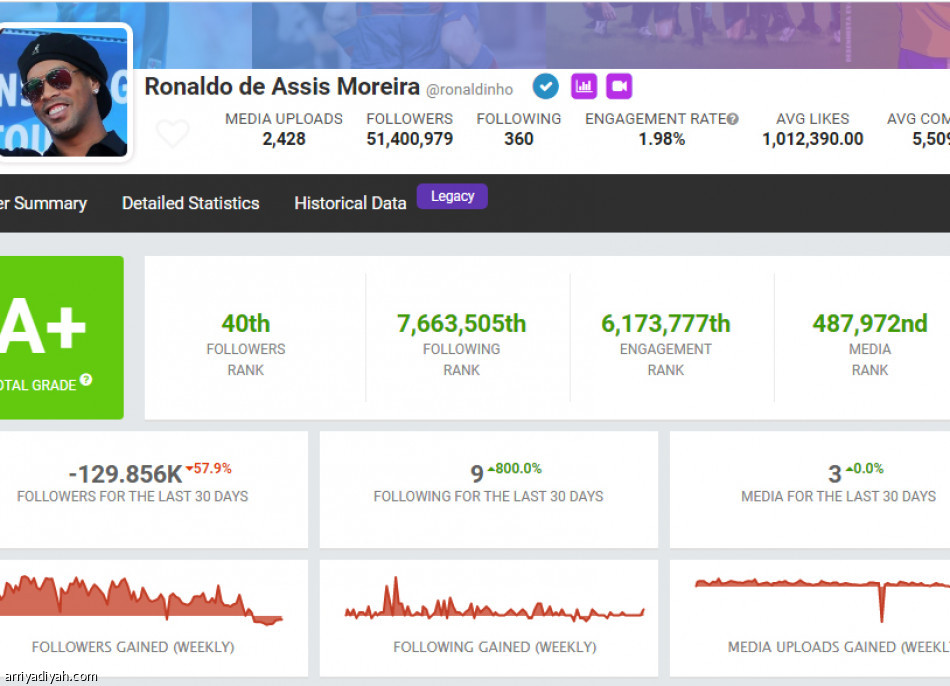Viewport: 950px width, 686px height.
Task: Open the purple bar chart statistics icon
Action: pos(584,87)
